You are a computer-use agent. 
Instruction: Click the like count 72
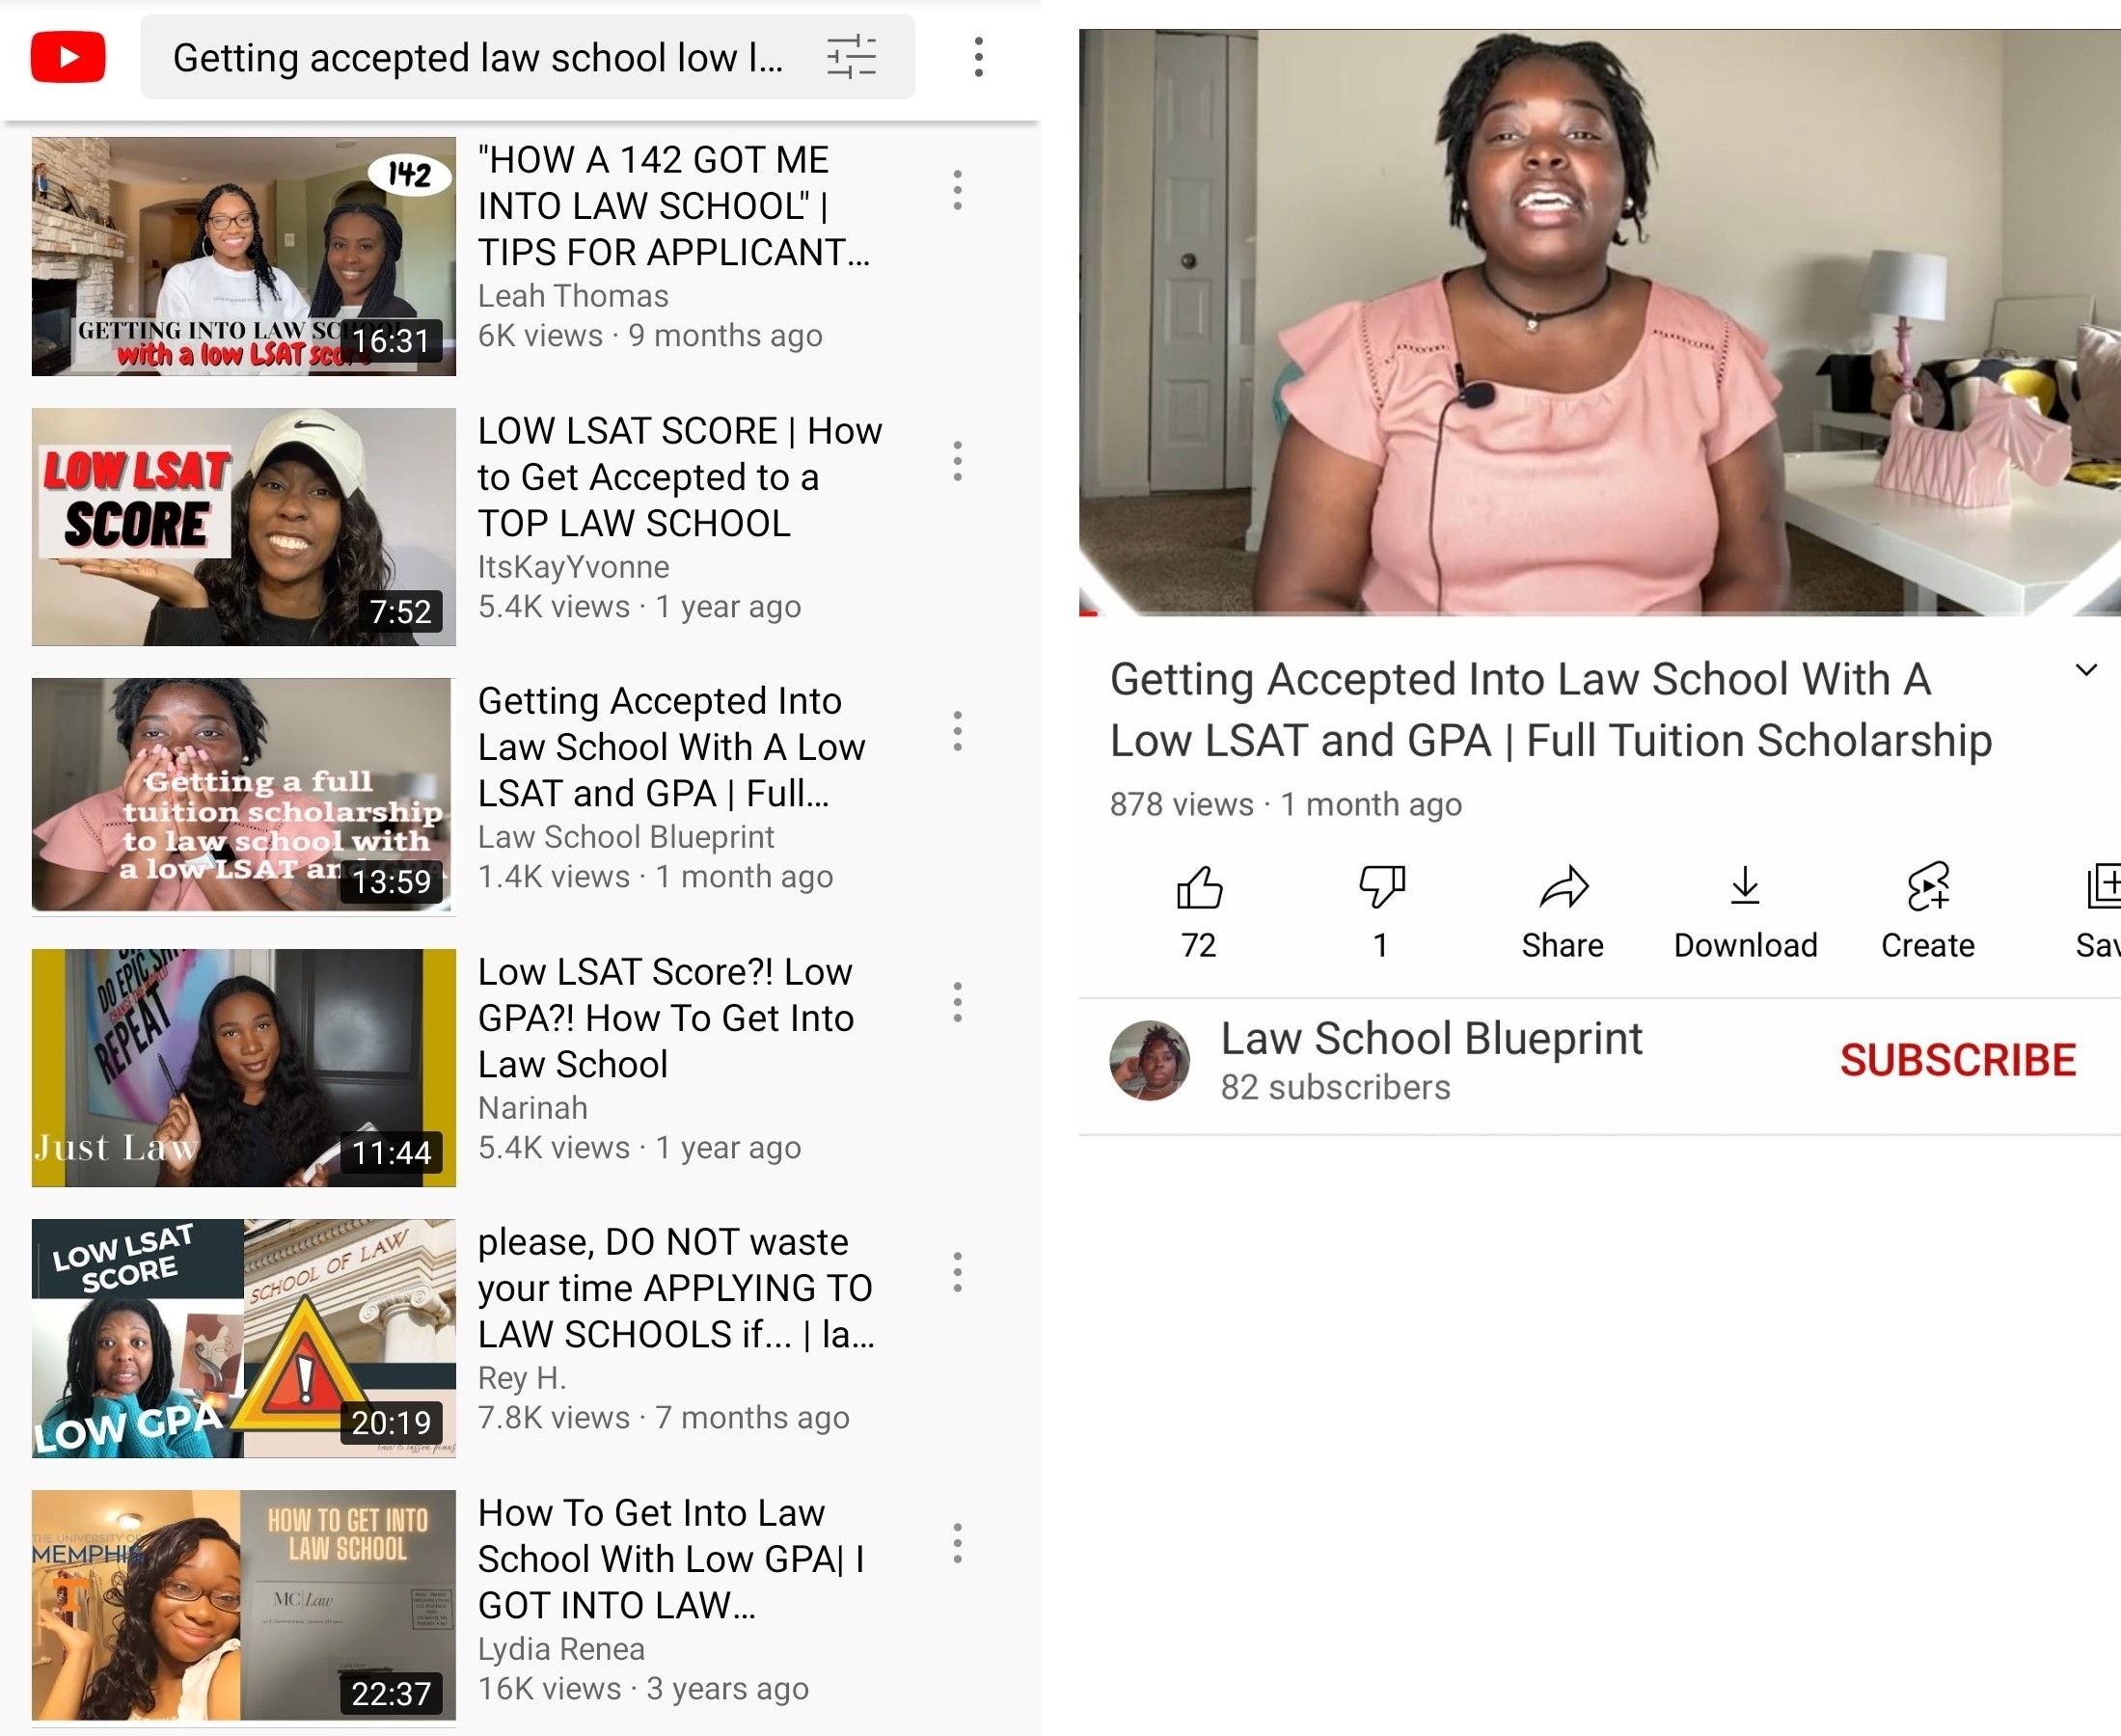click(1199, 945)
